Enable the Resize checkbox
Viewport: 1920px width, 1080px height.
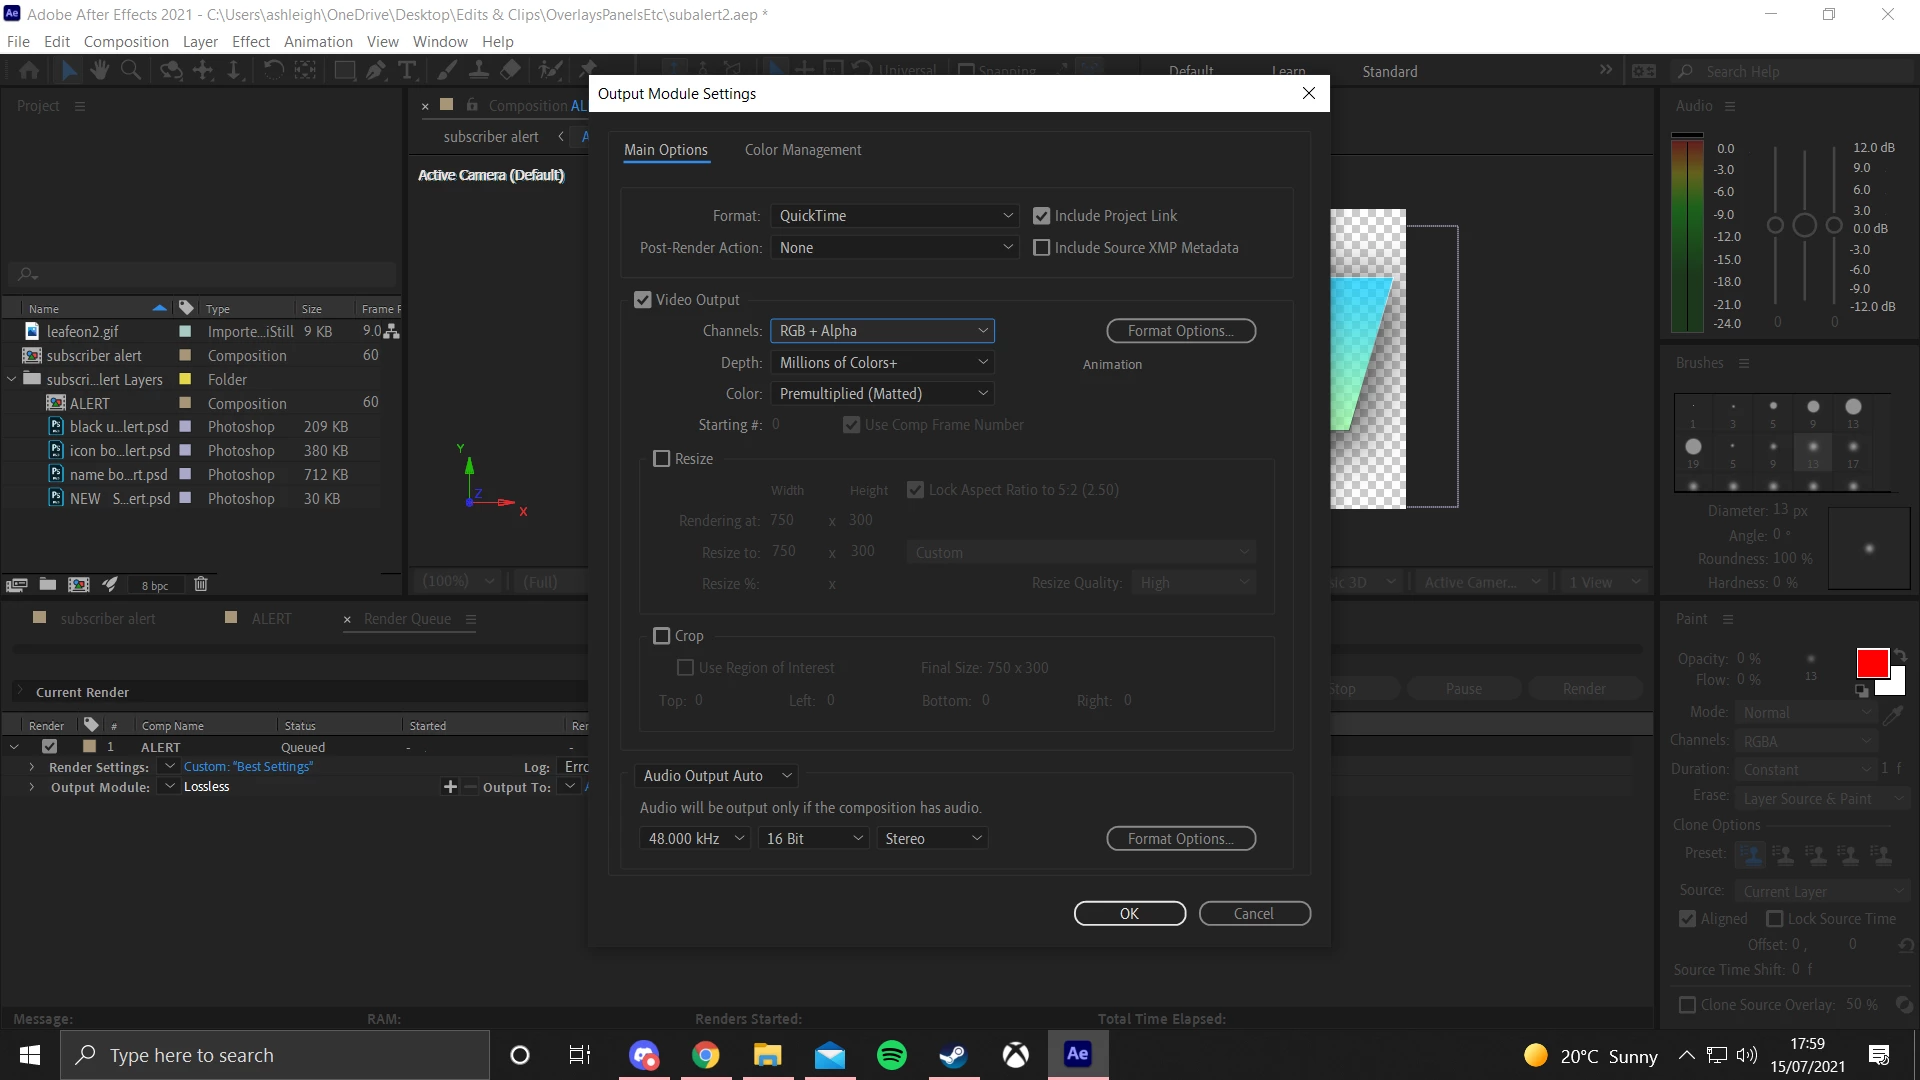pos(661,459)
